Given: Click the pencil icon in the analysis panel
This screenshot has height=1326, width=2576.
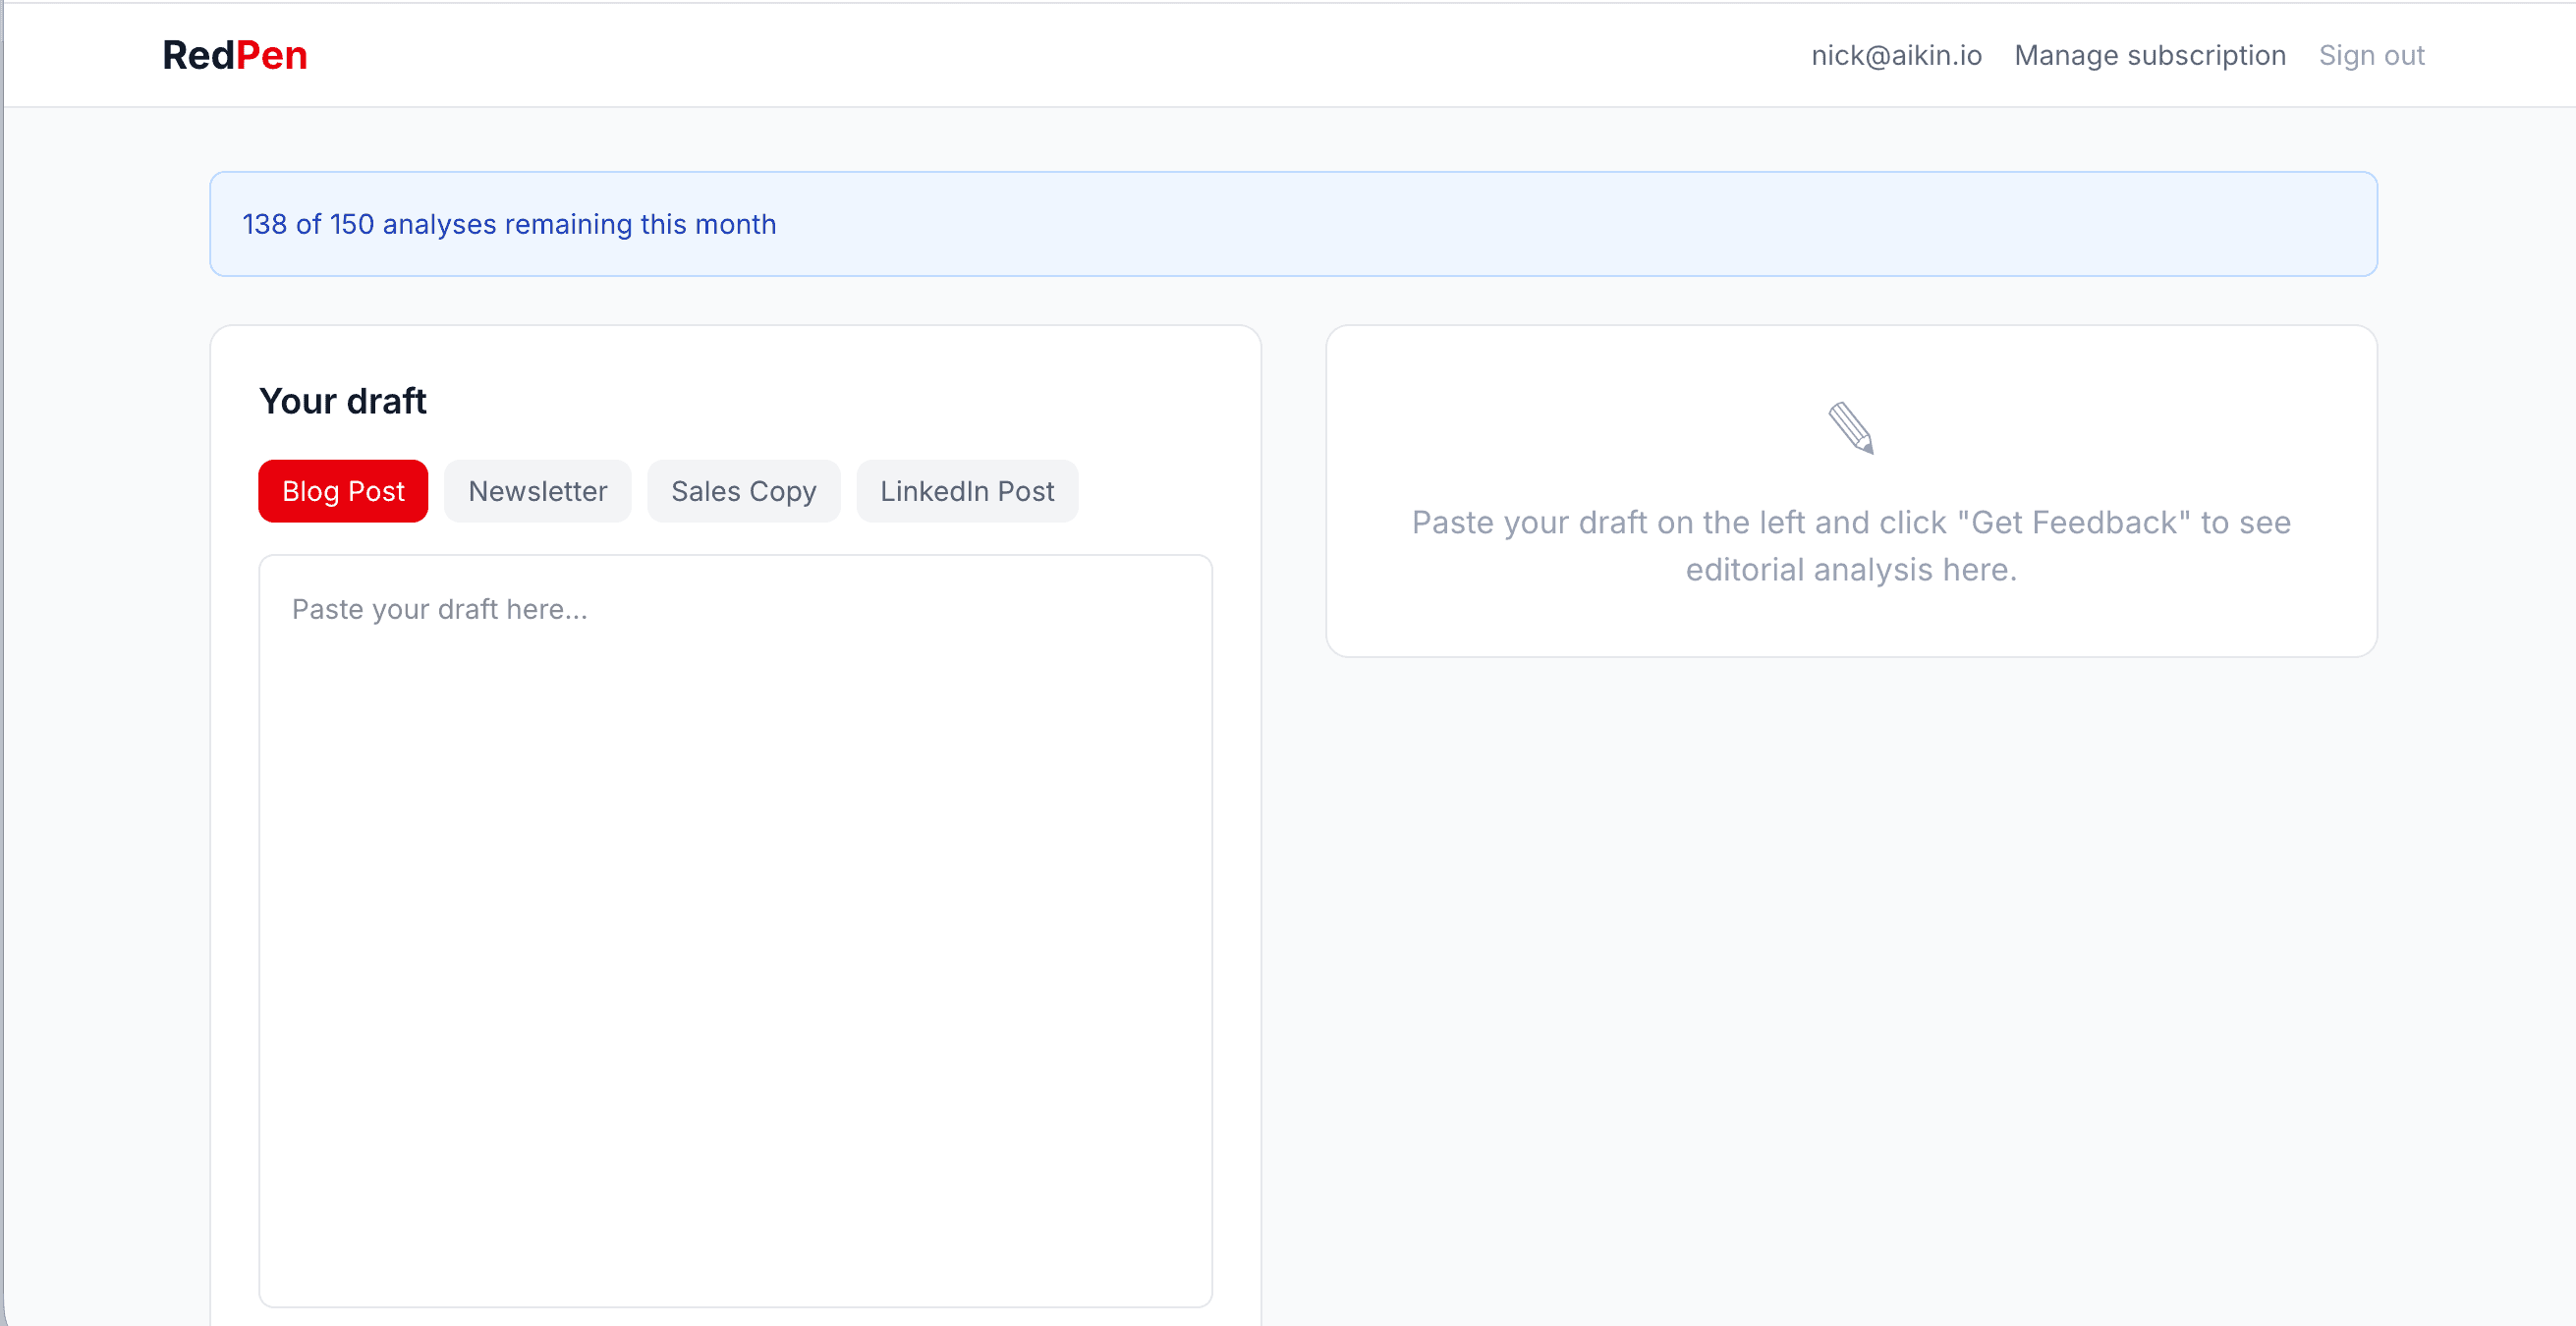Looking at the screenshot, I should (x=1851, y=429).
